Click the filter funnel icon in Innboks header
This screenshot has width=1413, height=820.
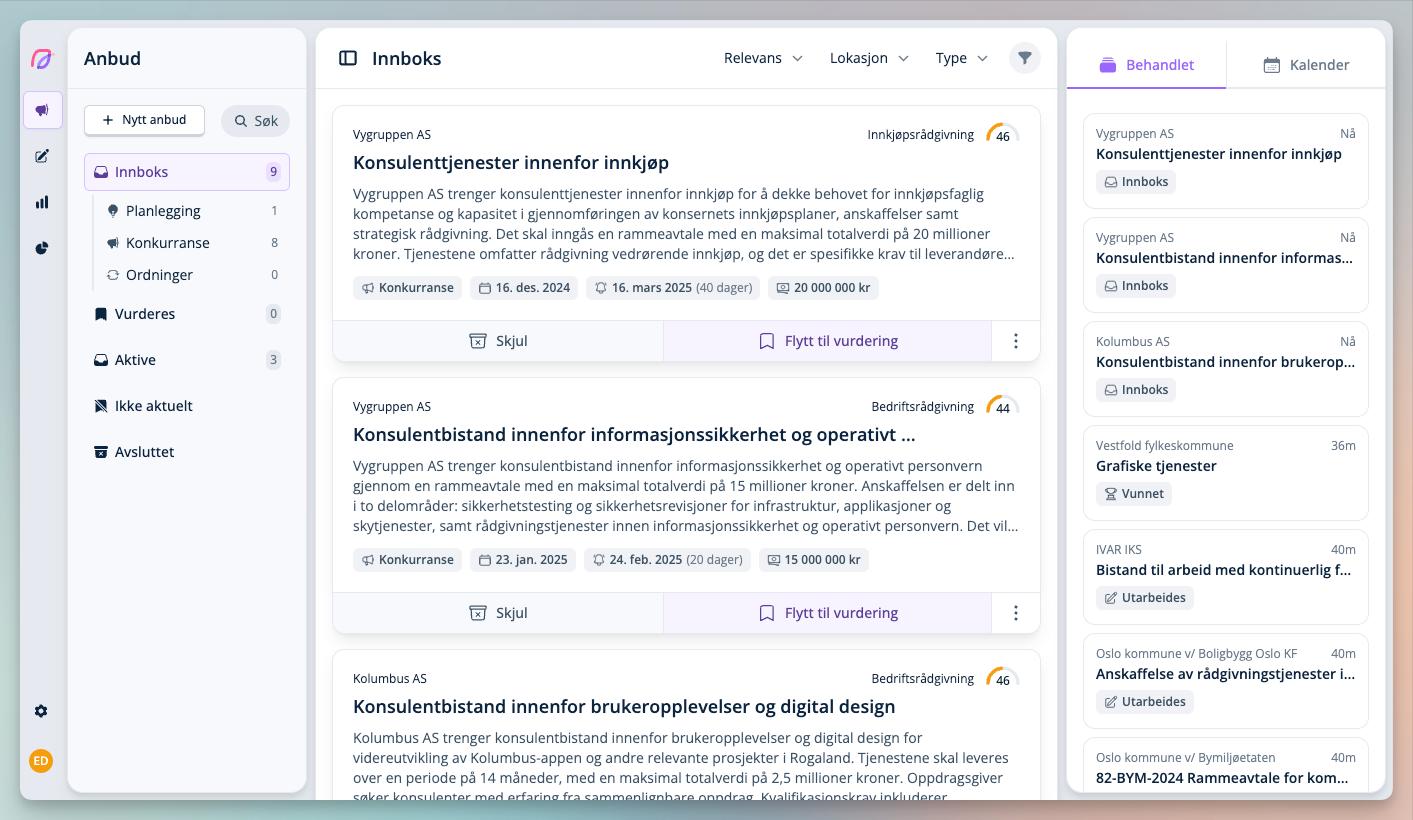click(1024, 58)
